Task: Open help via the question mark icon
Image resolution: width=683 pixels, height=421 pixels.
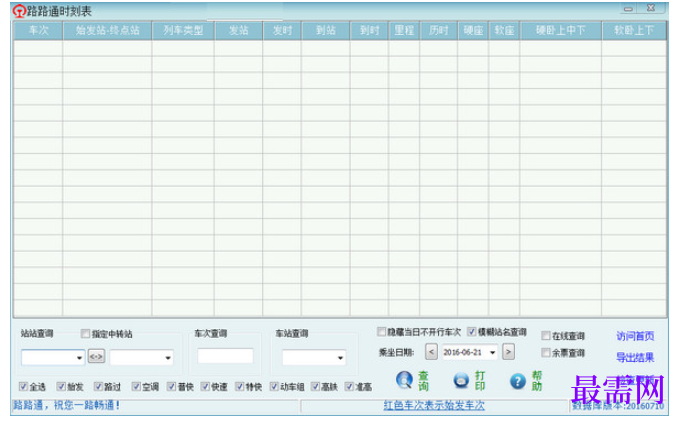Action: point(517,381)
